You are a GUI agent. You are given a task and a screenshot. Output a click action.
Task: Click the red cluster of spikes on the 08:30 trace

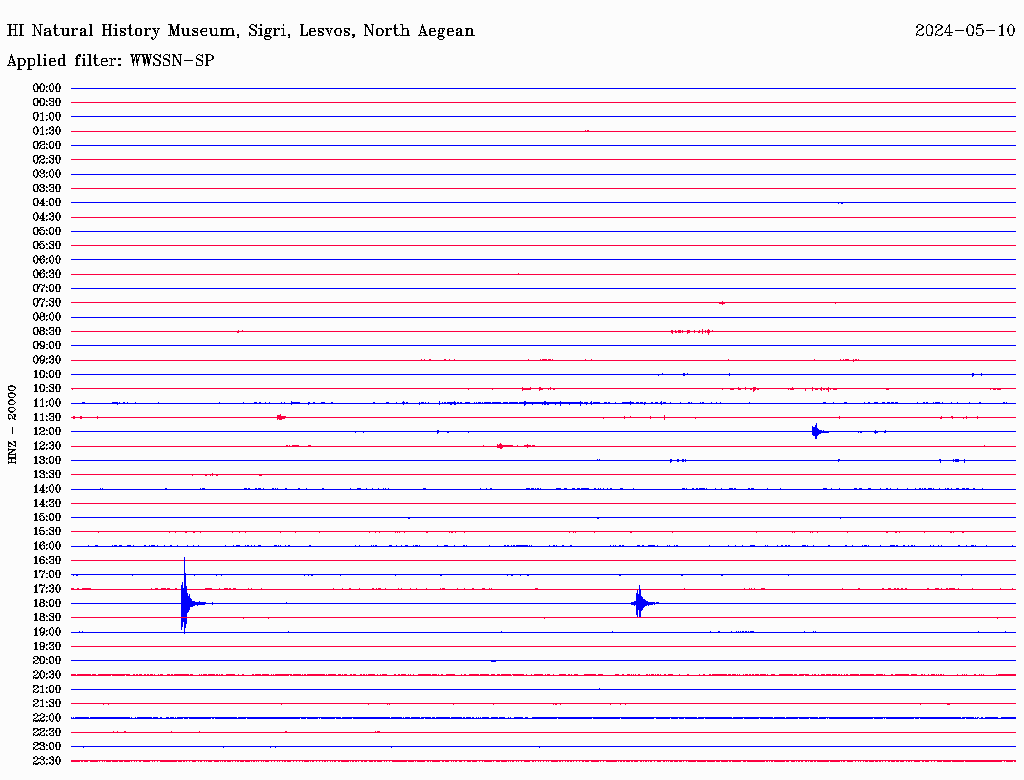(691, 332)
